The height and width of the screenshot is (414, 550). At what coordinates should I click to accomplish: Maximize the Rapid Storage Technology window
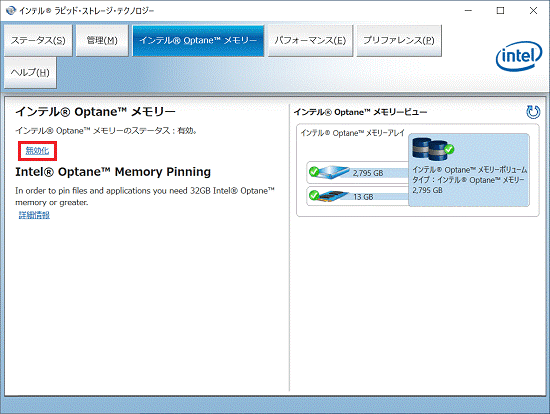click(501, 11)
